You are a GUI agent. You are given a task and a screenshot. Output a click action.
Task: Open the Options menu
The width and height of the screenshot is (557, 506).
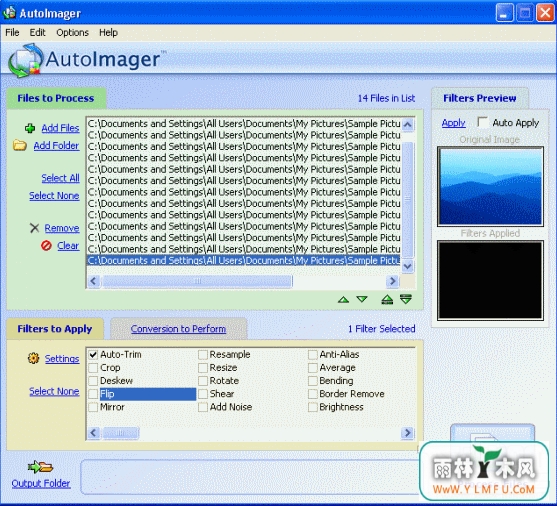point(72,32)
